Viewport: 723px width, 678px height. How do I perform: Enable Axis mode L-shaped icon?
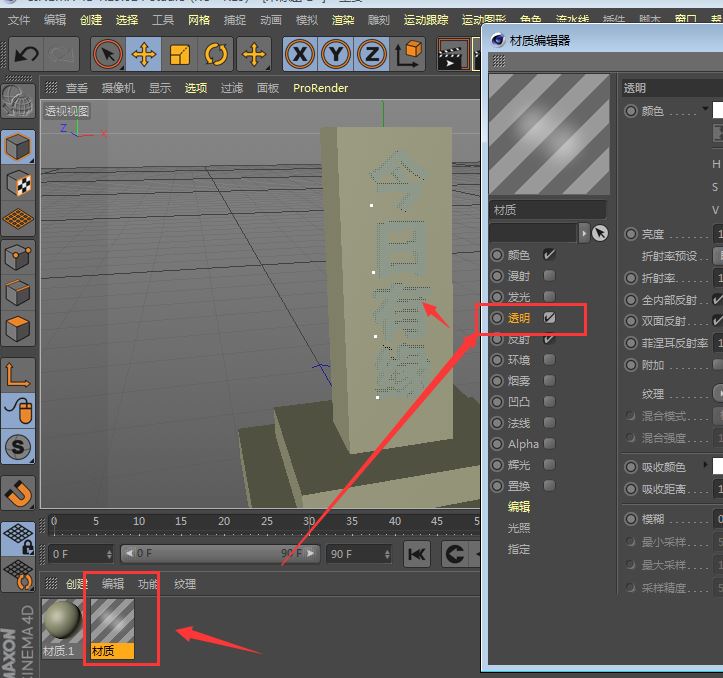point(18,375)
